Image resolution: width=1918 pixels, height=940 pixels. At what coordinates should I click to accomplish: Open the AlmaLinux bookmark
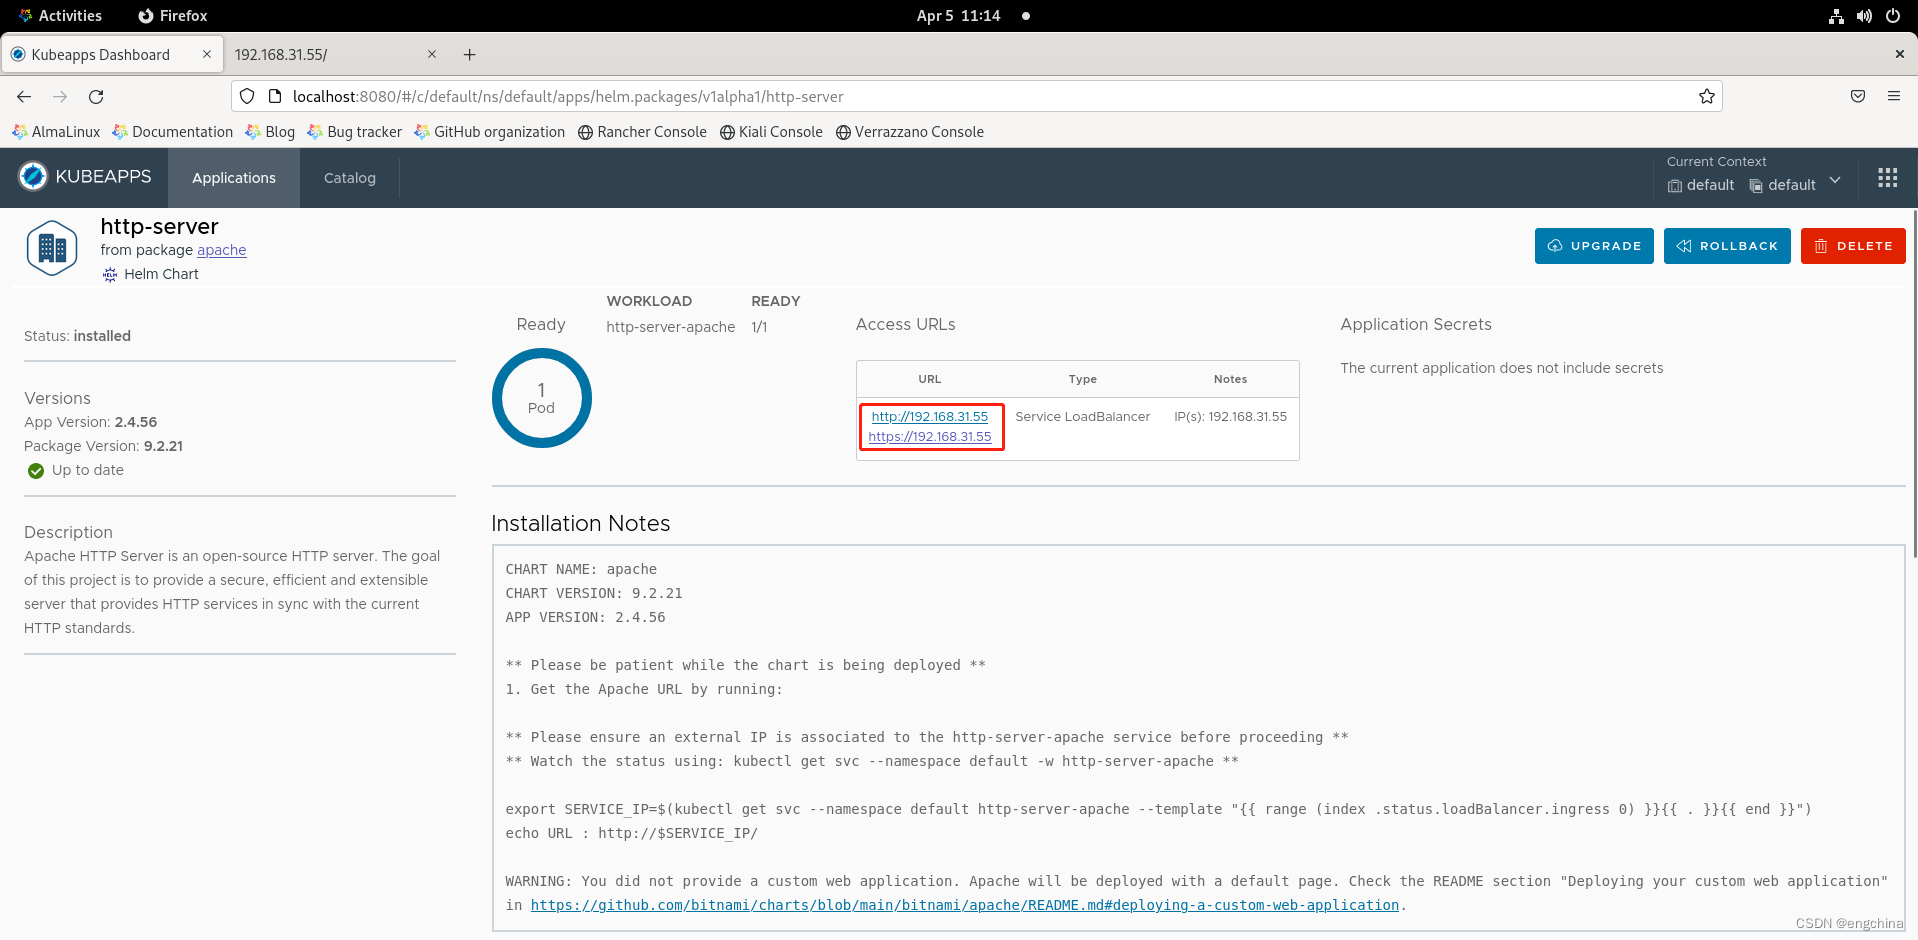pyautogui.click(x=57, y=132)
